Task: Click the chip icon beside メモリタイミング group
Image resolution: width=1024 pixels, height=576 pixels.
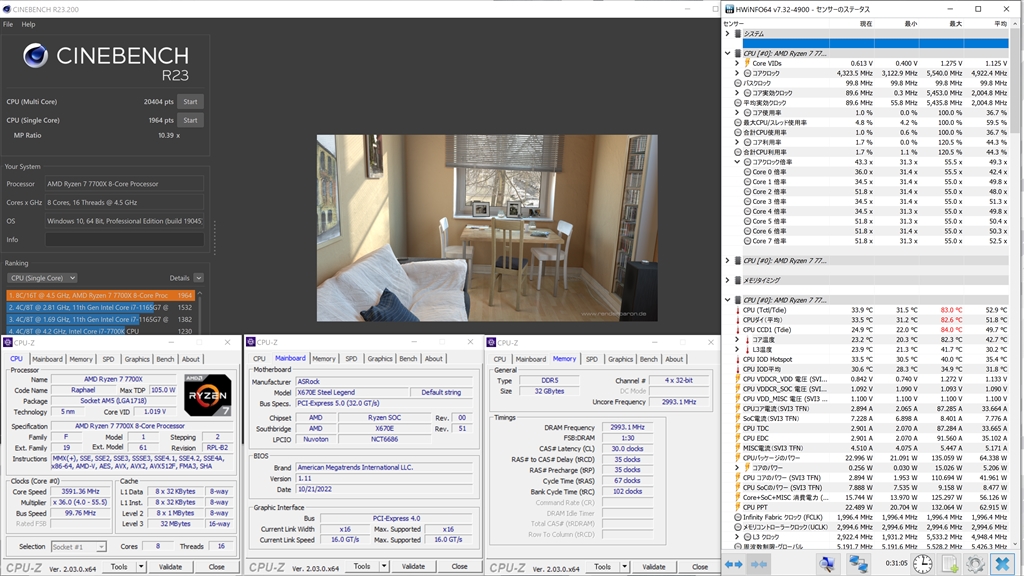Action: coord(738,280)
